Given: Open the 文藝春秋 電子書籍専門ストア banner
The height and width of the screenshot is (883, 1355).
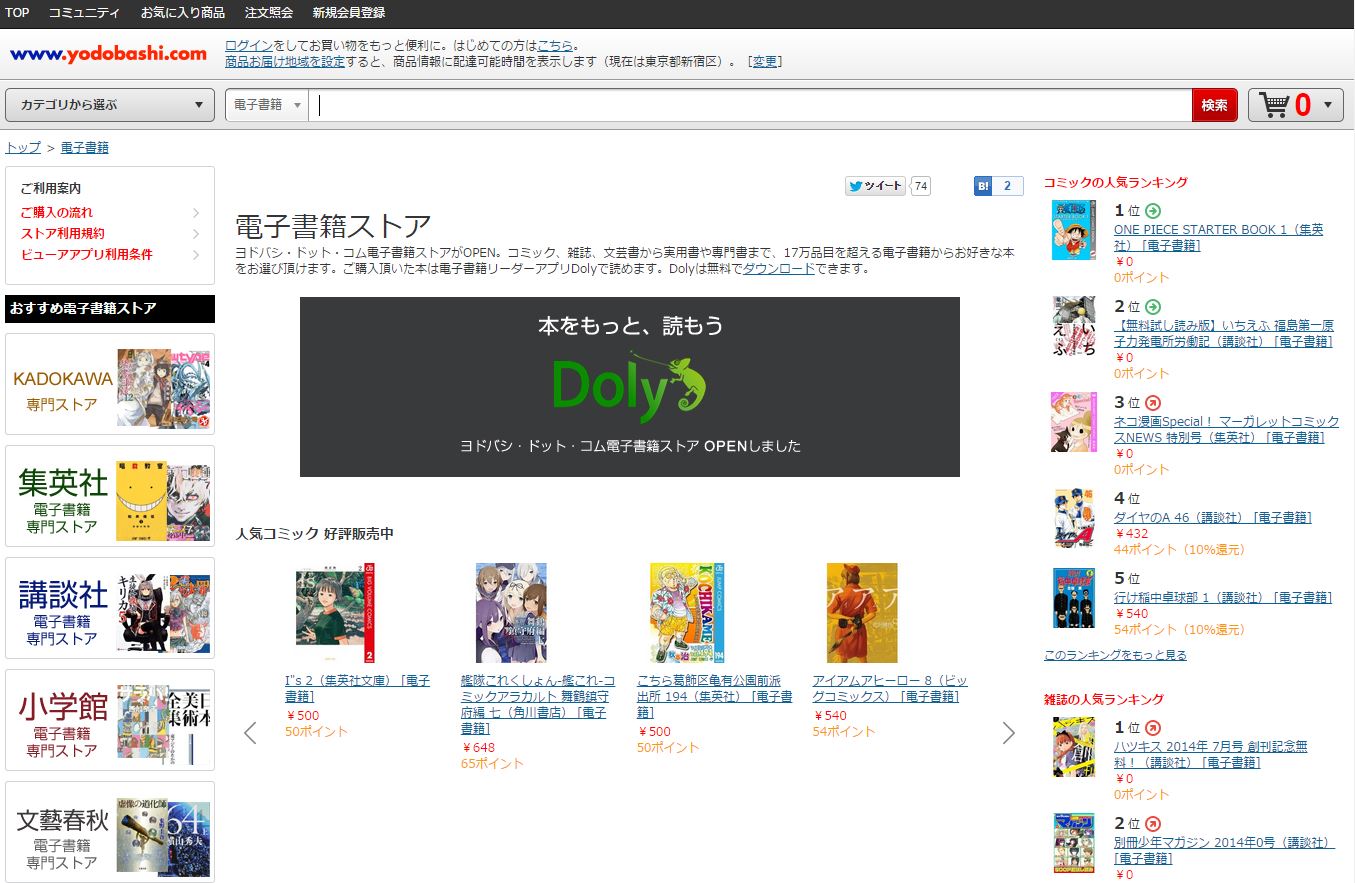Looking at the screenshot, I should (110, 832).
